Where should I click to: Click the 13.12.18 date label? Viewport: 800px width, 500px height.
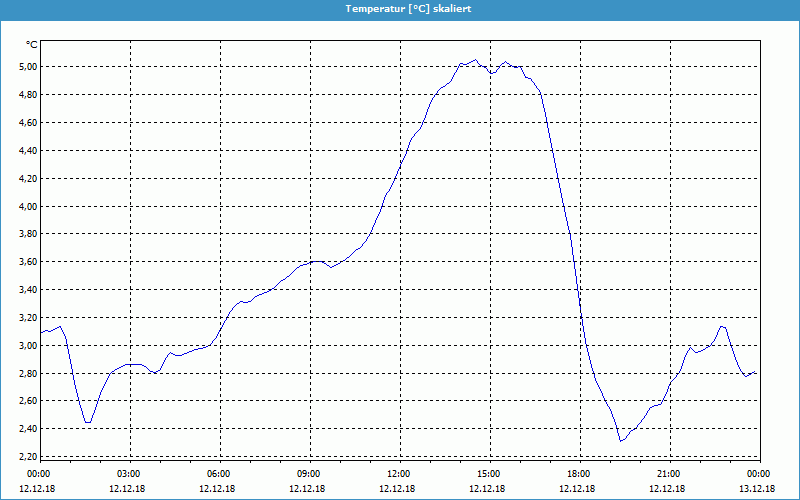tap(757, 489)
